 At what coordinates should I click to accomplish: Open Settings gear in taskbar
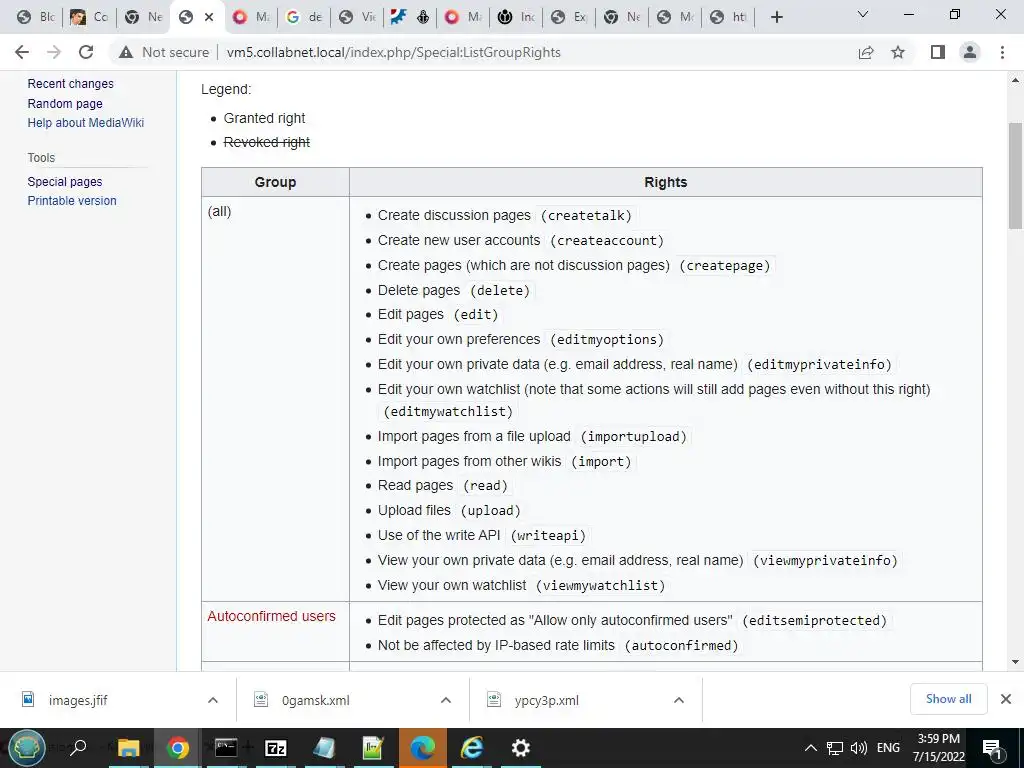(x=520, y=748)
